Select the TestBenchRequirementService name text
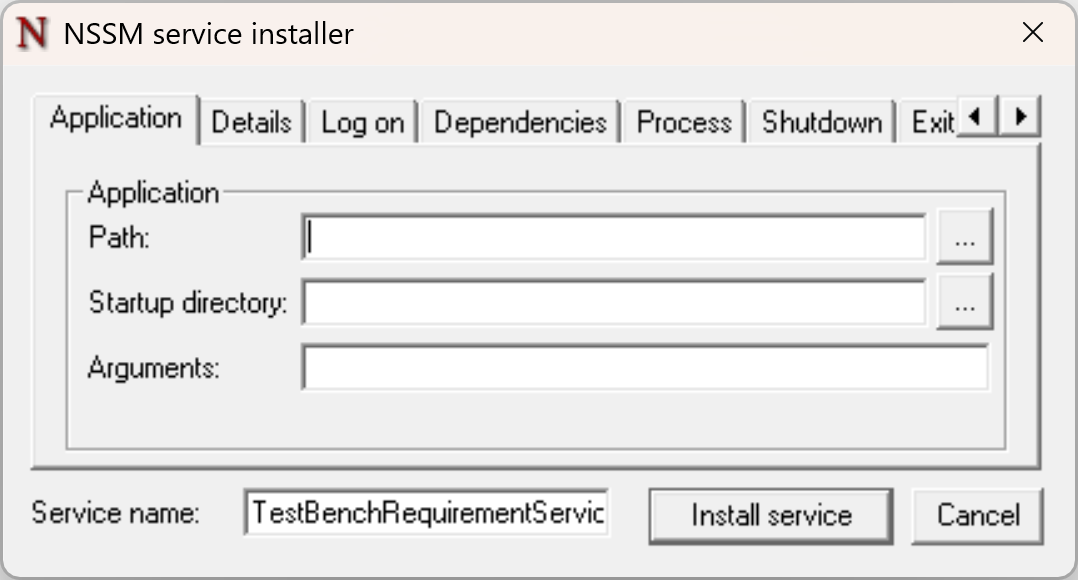 pos(425,513)
